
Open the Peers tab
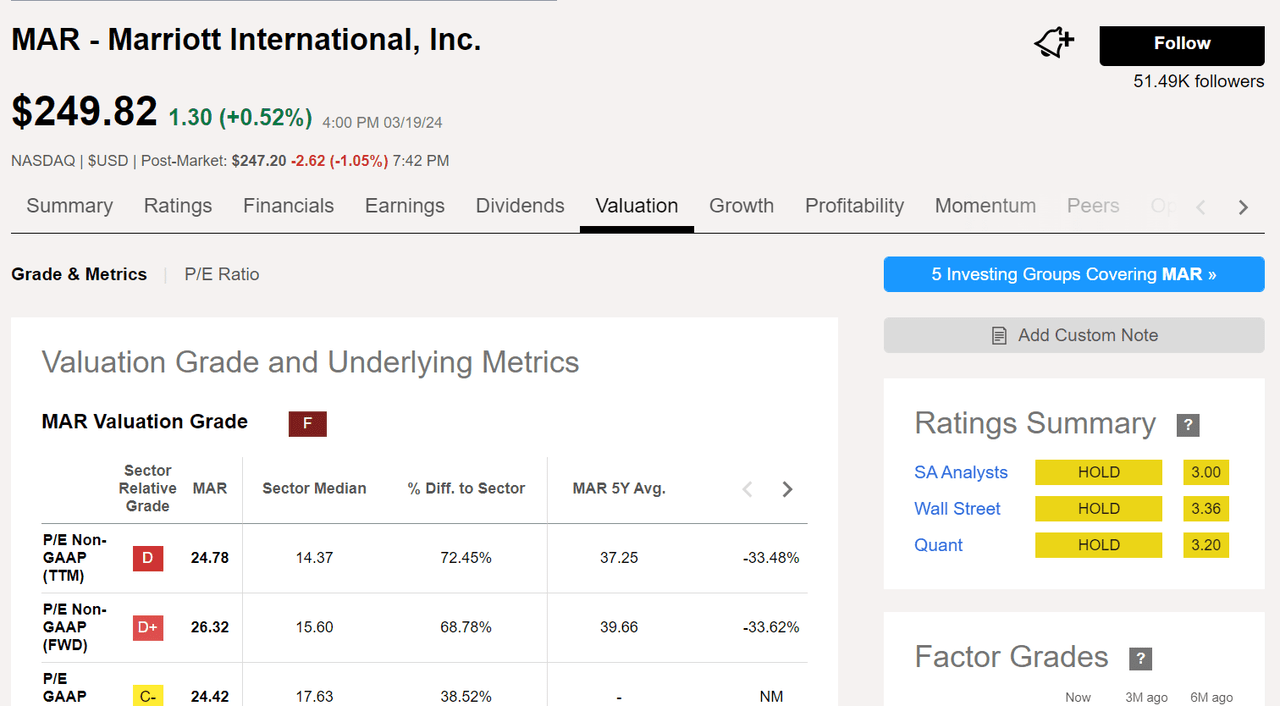click(1093, 206)
